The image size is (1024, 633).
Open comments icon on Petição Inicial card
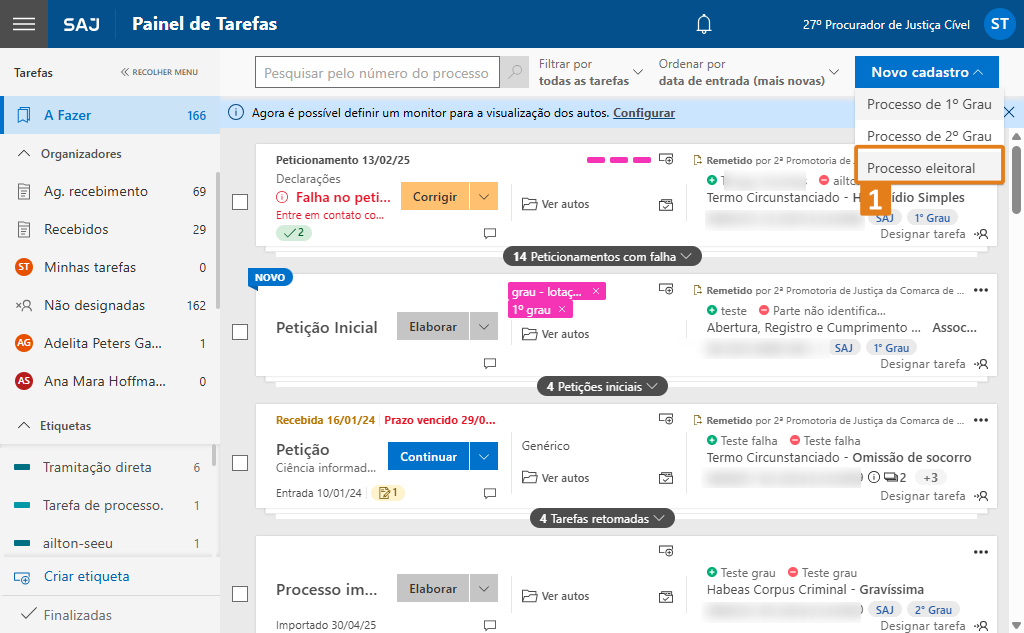click(490, 363)
